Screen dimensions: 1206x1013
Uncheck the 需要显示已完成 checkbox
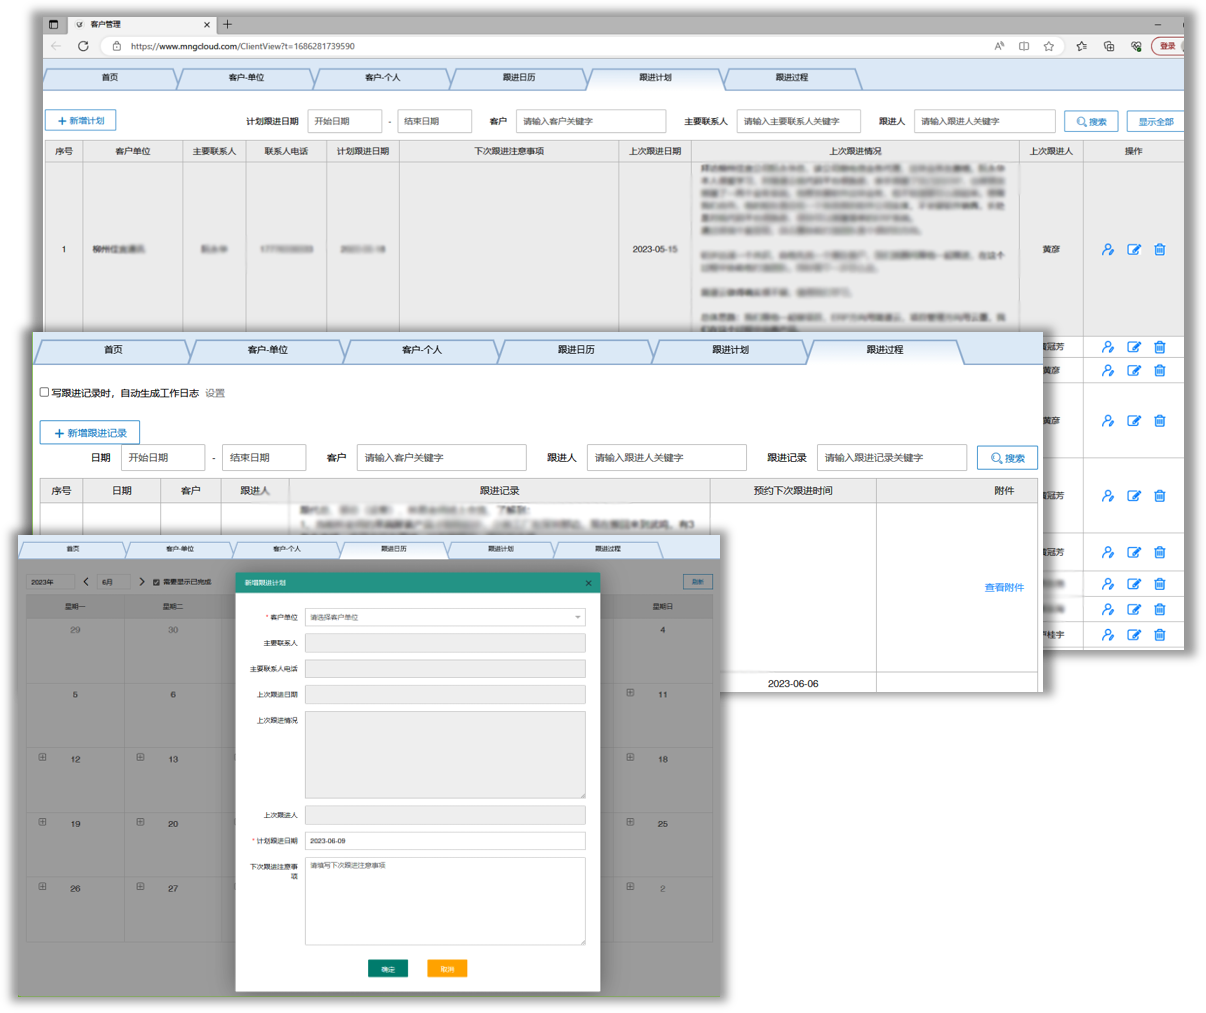coord(156,582)
